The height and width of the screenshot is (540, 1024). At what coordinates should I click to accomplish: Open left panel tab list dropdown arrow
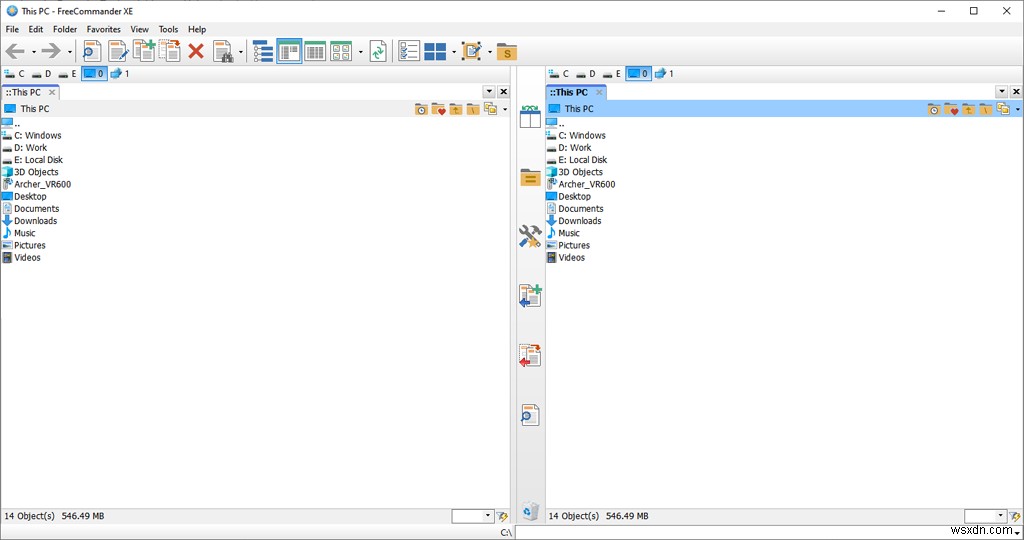click(x=489, y=91)
